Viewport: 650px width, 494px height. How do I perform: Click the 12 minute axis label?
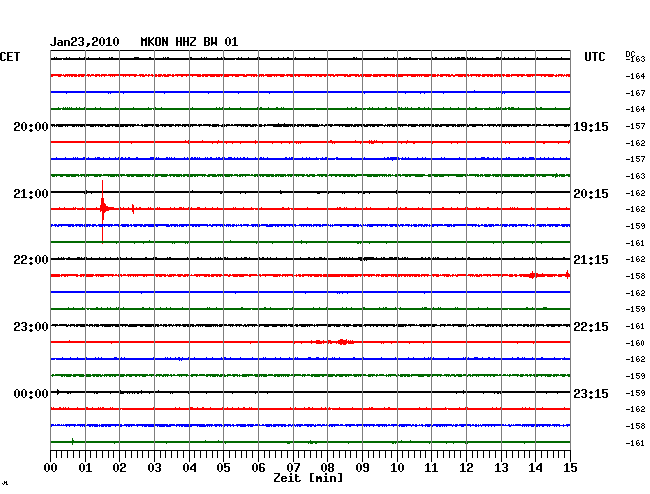(x=466, y=468)
